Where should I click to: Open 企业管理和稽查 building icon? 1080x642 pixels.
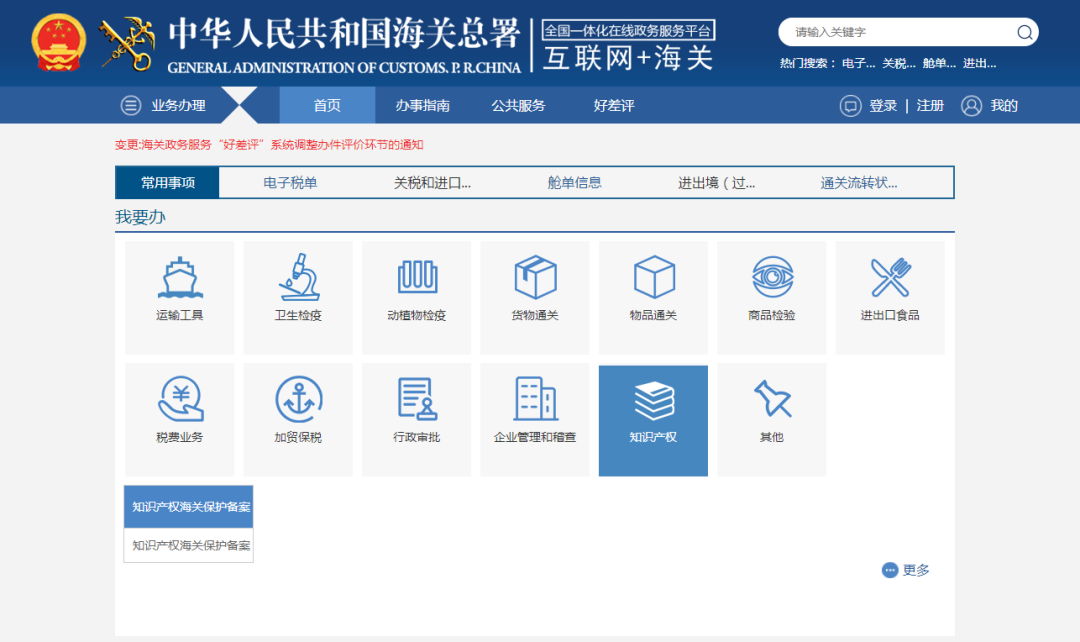(535, 405)
